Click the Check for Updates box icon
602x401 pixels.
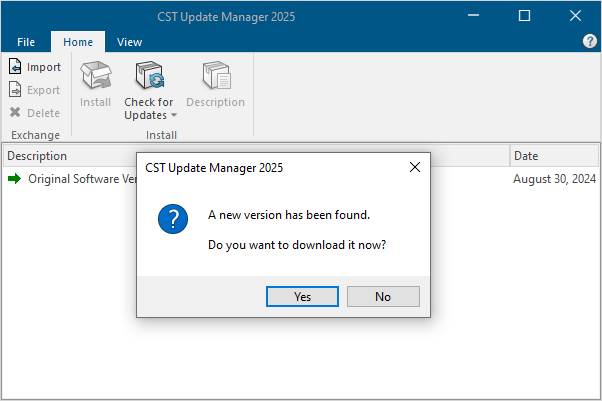click(x=149, y=75)
